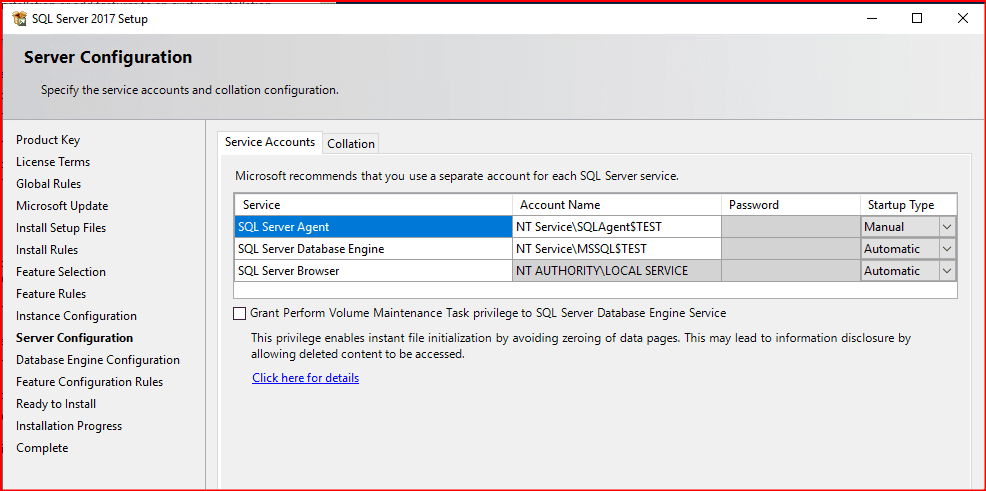The width and height of the screenshot is (986, 491).
Task: Select the Service Accounts tab
Action: coord(270,142)
